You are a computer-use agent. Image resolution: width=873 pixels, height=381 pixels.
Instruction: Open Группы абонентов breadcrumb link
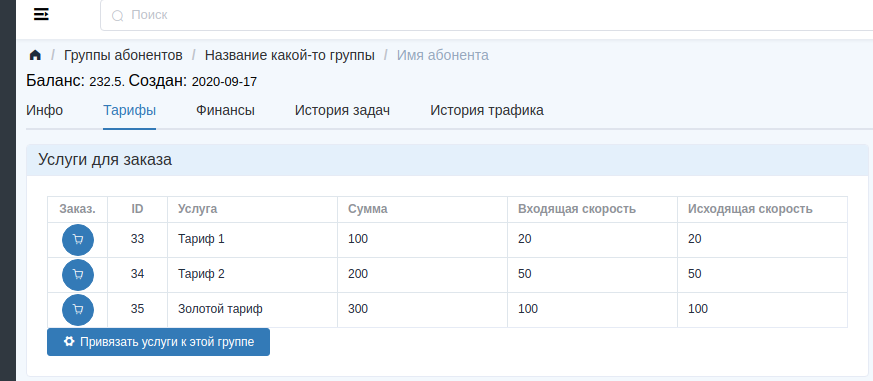click(123, 55)
